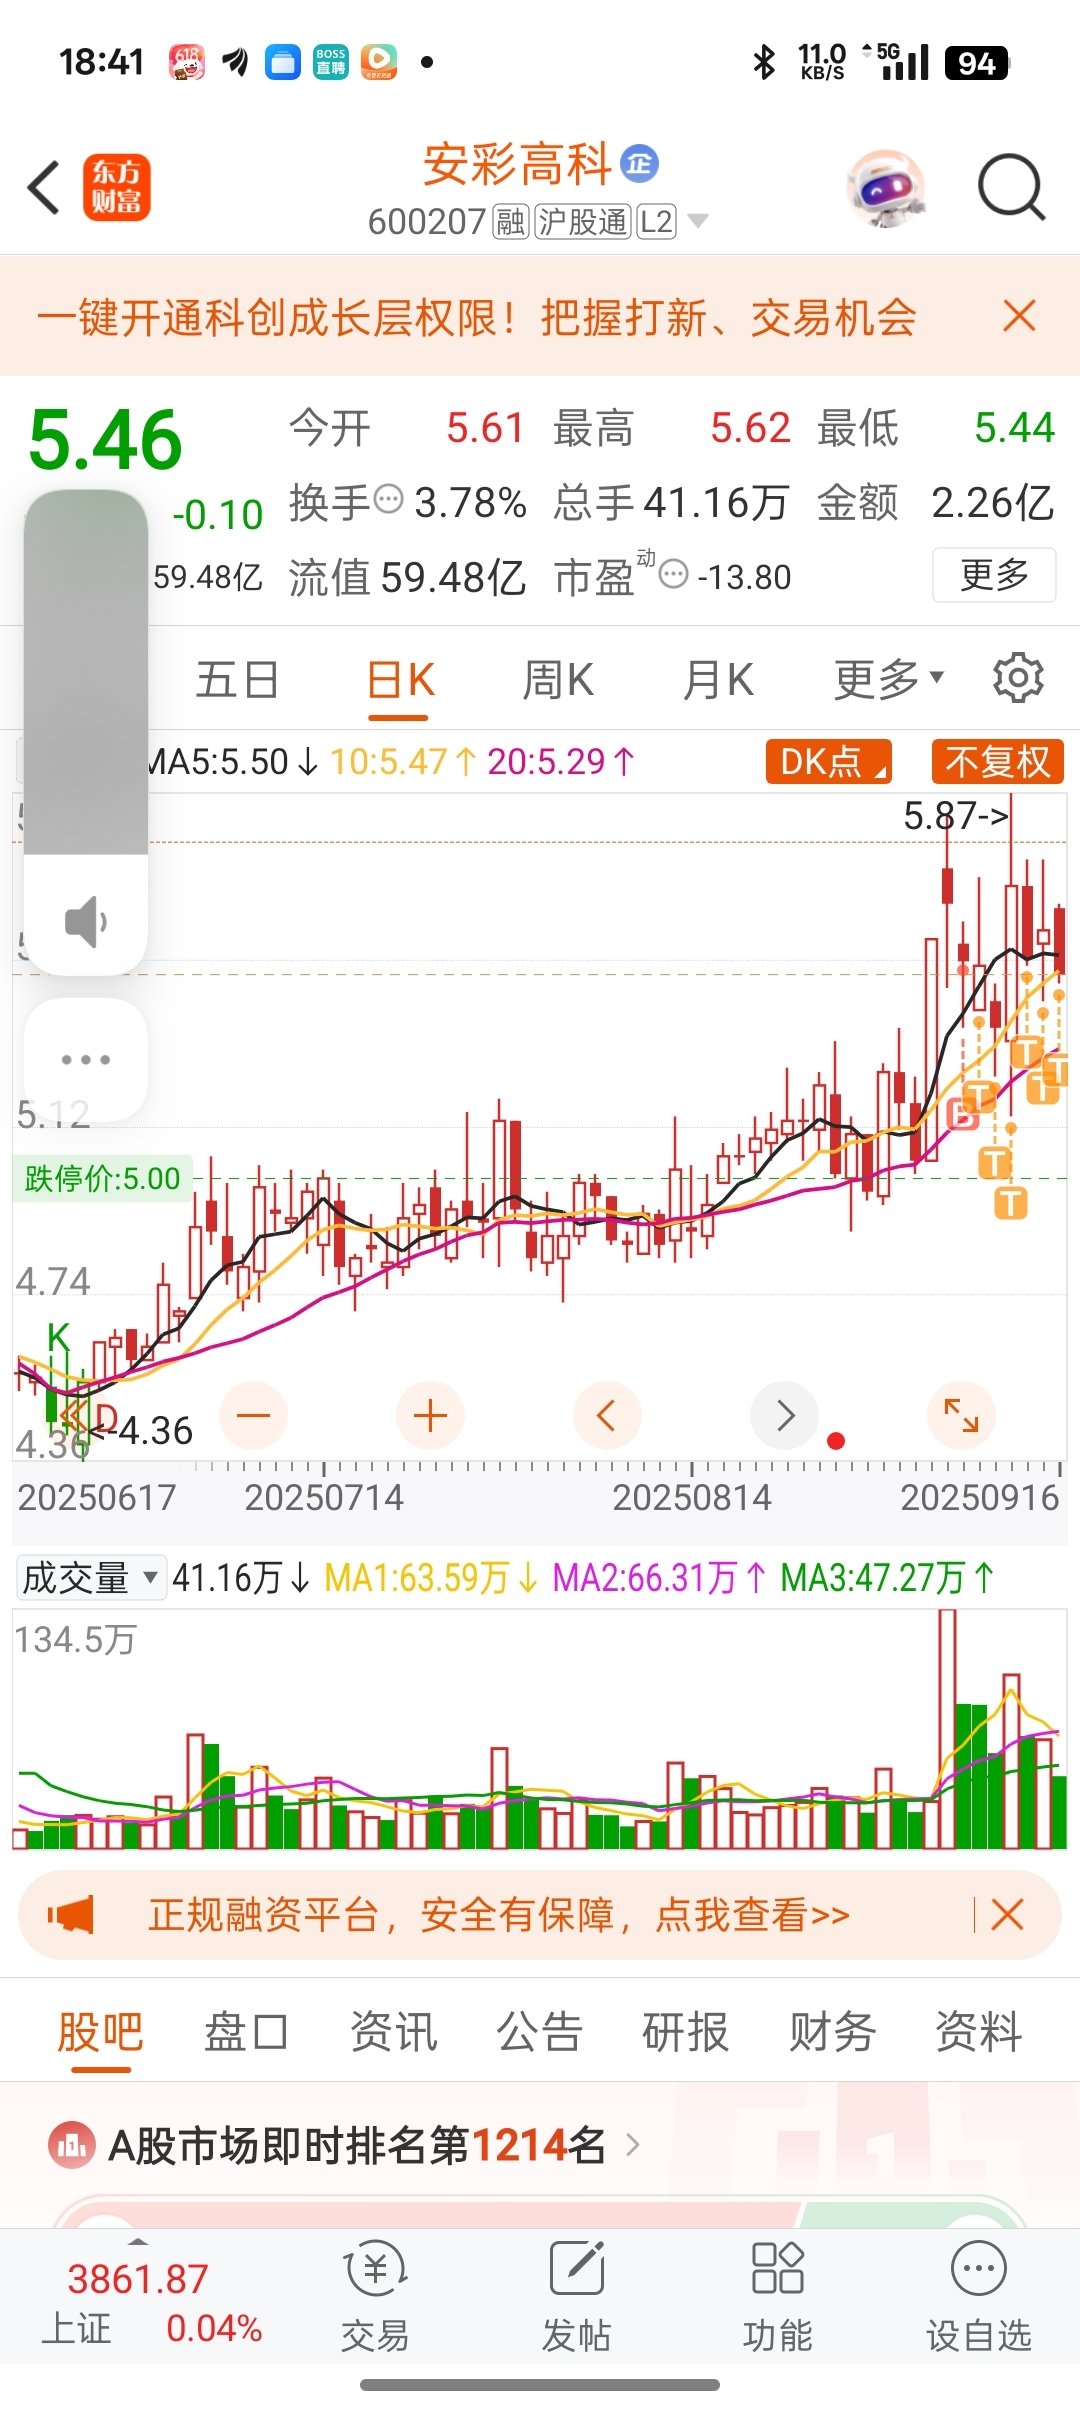Close the 正规融资平台 banner
This screenshot has width=1080, height=2412.
(x=1007, y=1915)
